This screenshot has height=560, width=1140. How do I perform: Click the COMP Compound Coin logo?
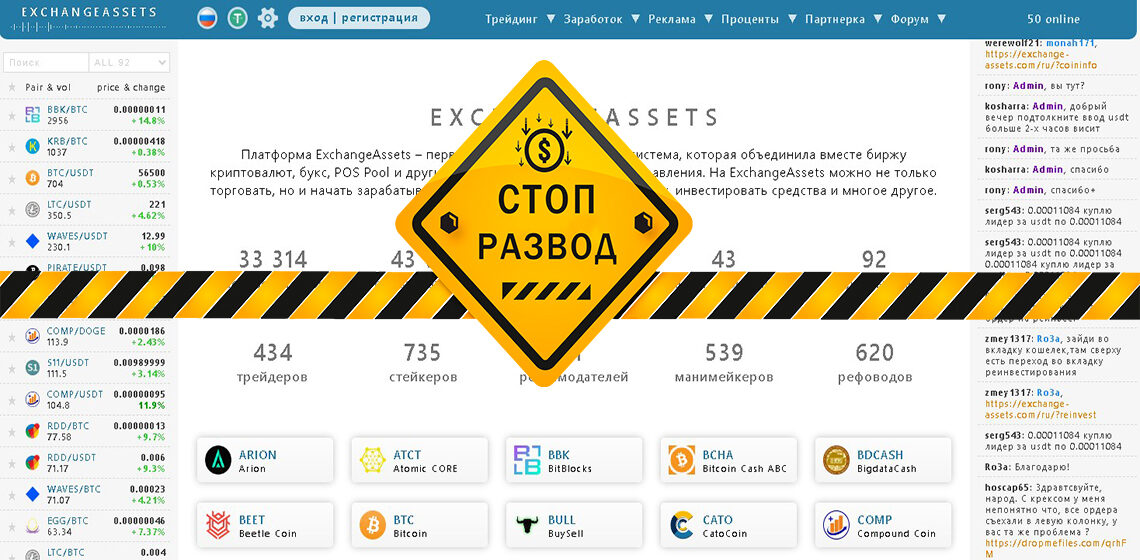pos(836,525)
